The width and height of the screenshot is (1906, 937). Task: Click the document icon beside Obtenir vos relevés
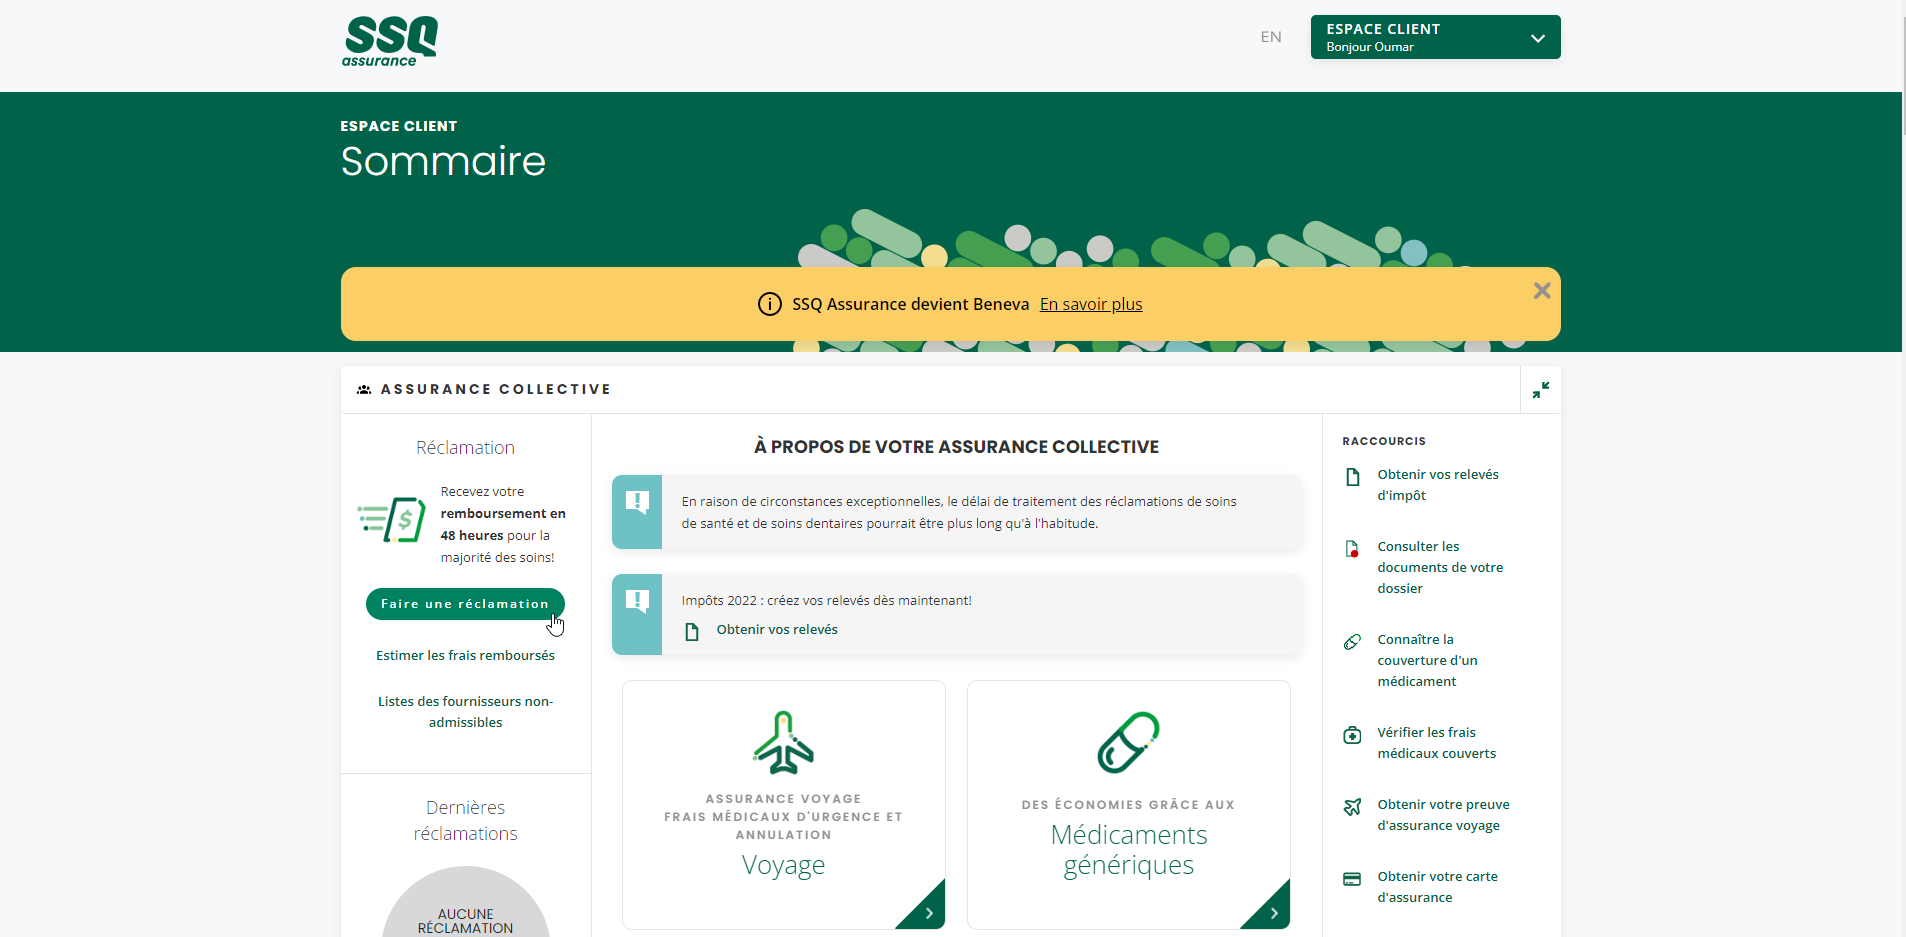point(692,631)
